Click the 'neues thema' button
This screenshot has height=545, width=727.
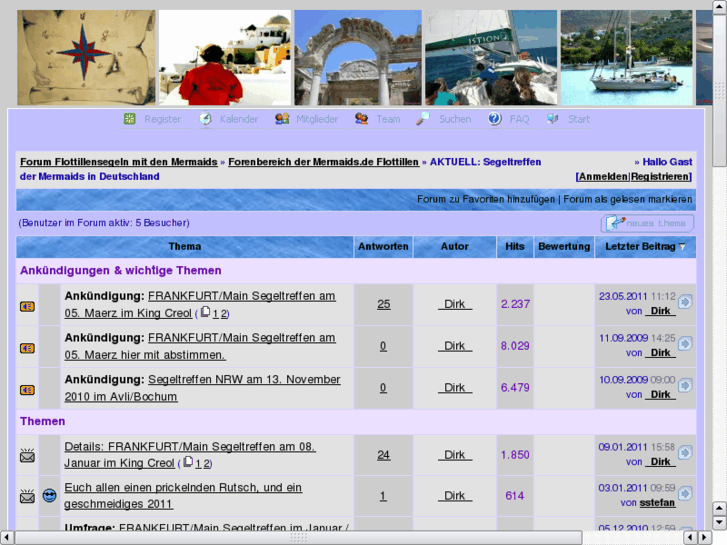coord(648,223)
